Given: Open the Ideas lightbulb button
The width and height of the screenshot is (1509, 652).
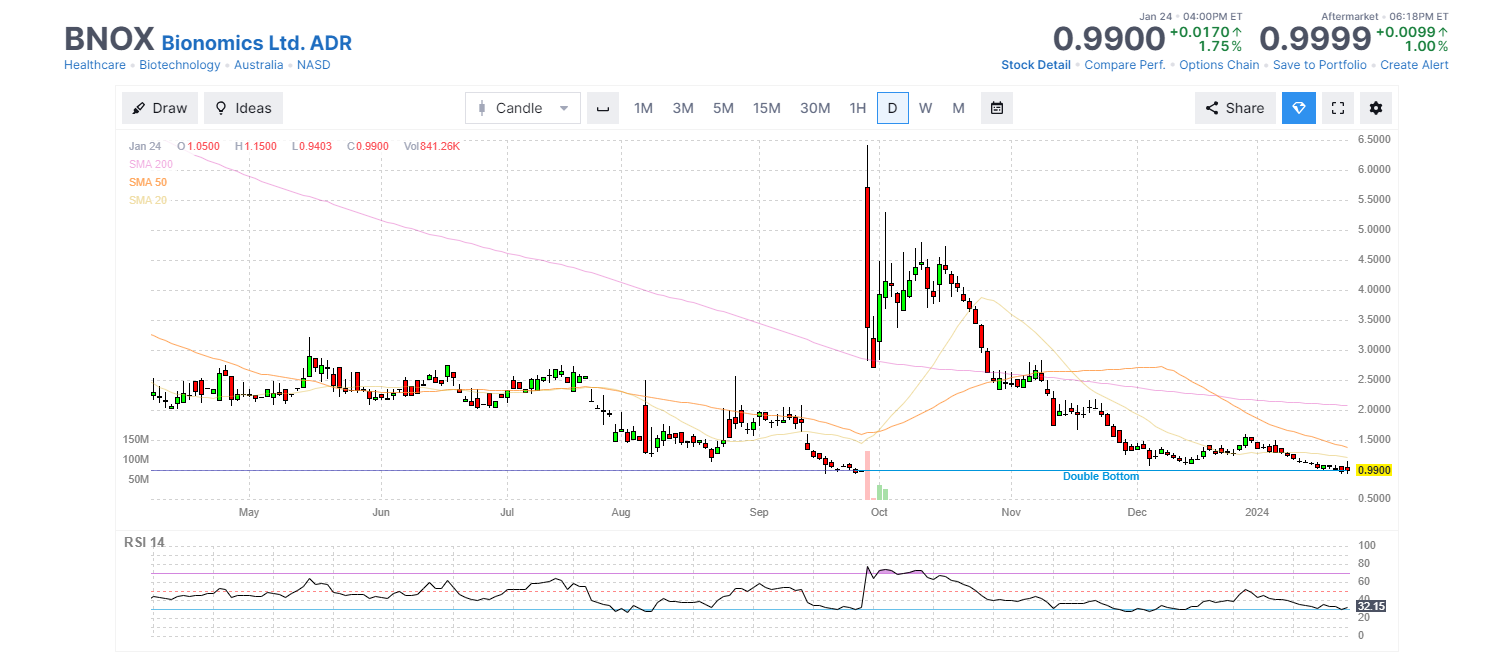Looking at the screenshot, I should point(243,108).
